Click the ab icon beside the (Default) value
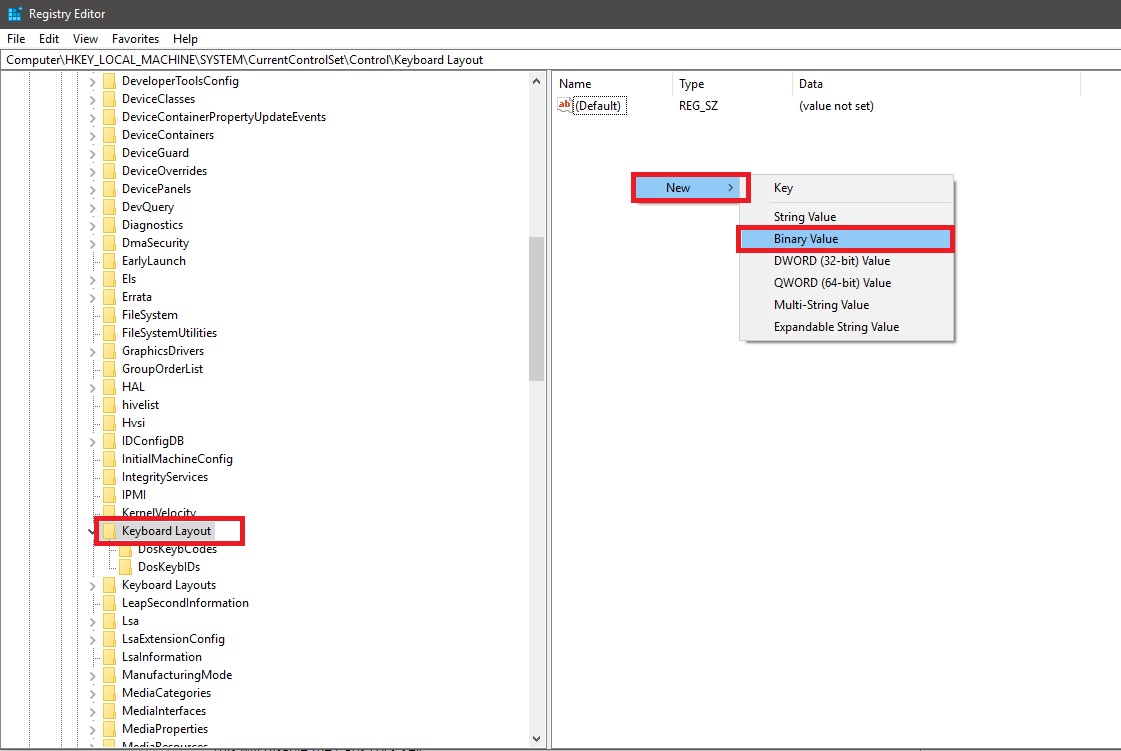This screenshot has height=751, width=1121. 564,105
